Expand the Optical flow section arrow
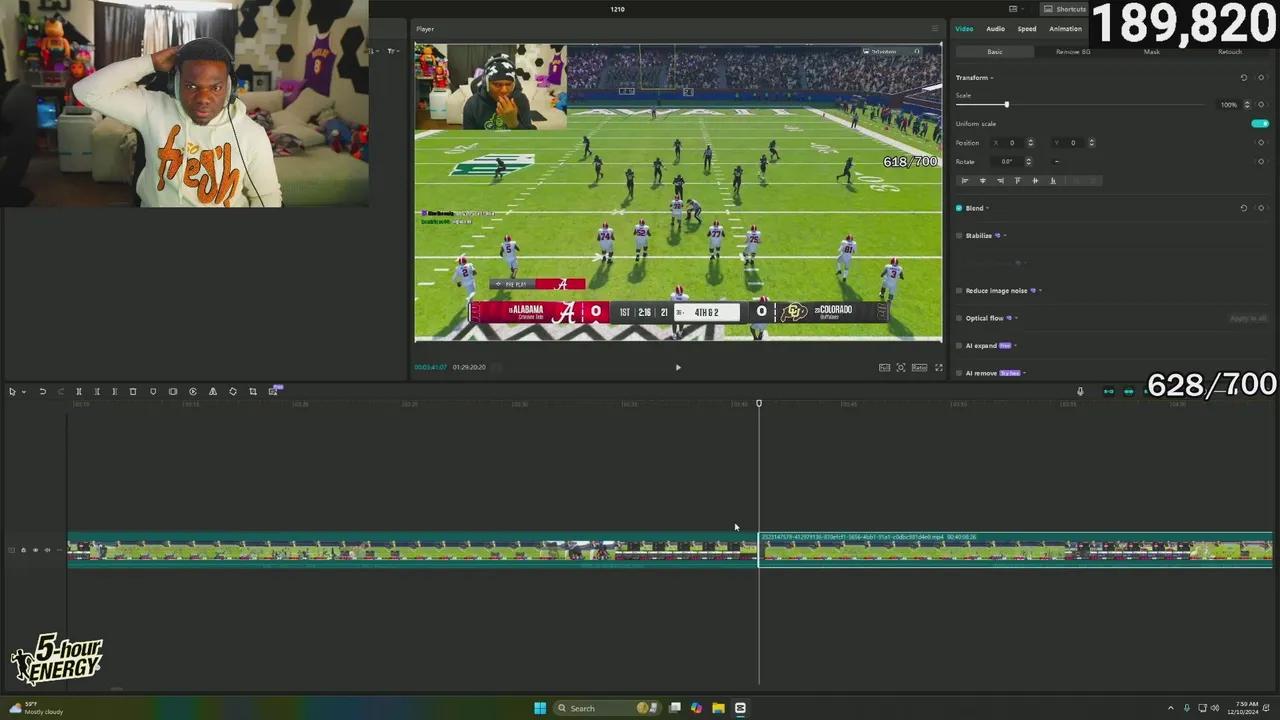The width and height of the screenshot is (1280, 720). pyautogui.click(x=1017, y=318)
